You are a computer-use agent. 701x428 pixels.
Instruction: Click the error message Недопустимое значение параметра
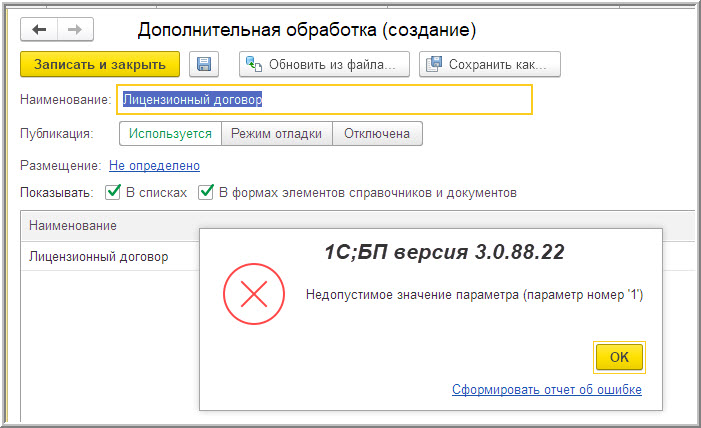474,295
